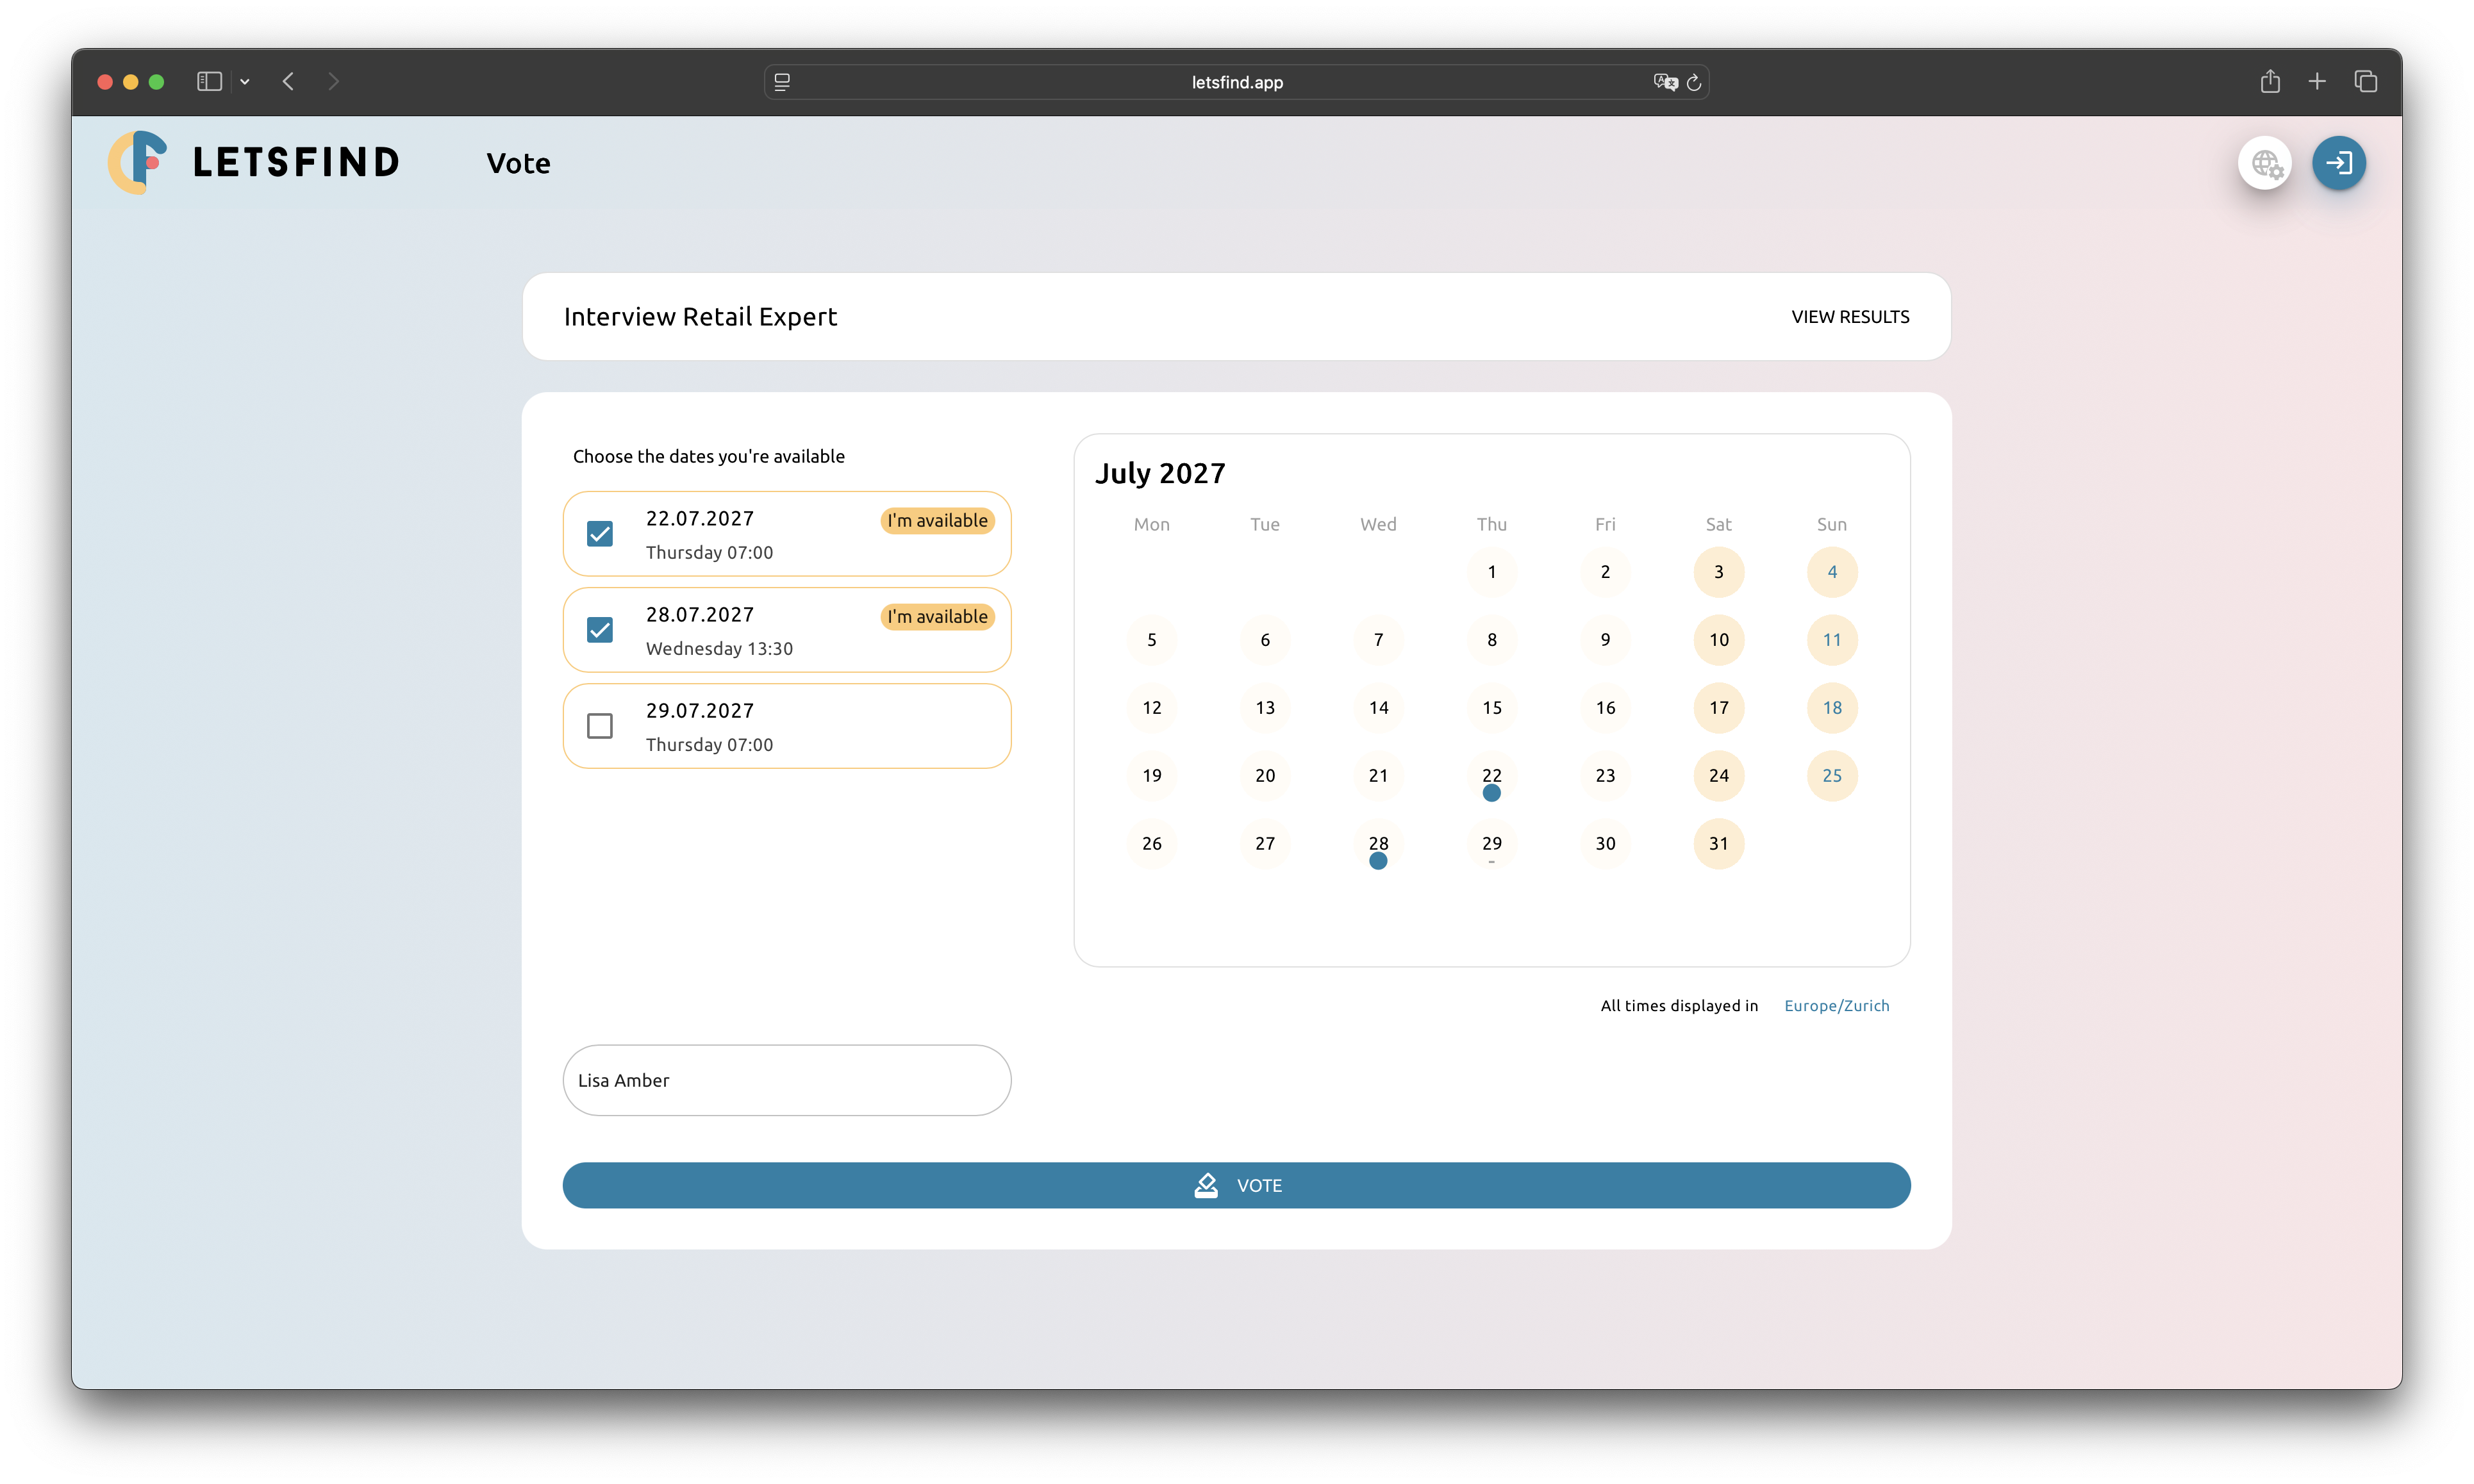Reload the page with refresh icon
This screenshot has height=1484, width=2474.
point(1694,82)
